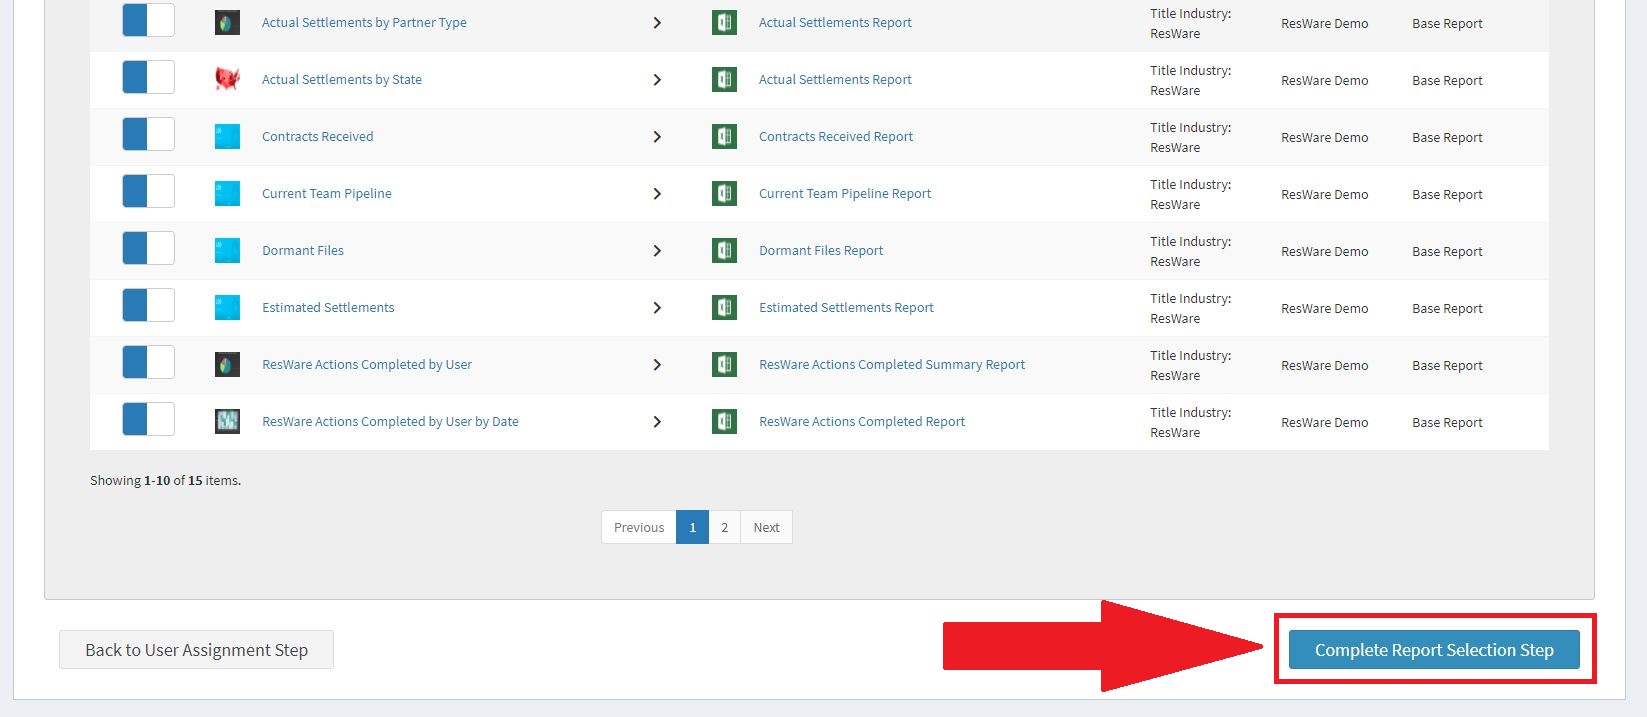1647x717 pixels.
Task: Open the Contracts Received link
Action: pos(318,136)
